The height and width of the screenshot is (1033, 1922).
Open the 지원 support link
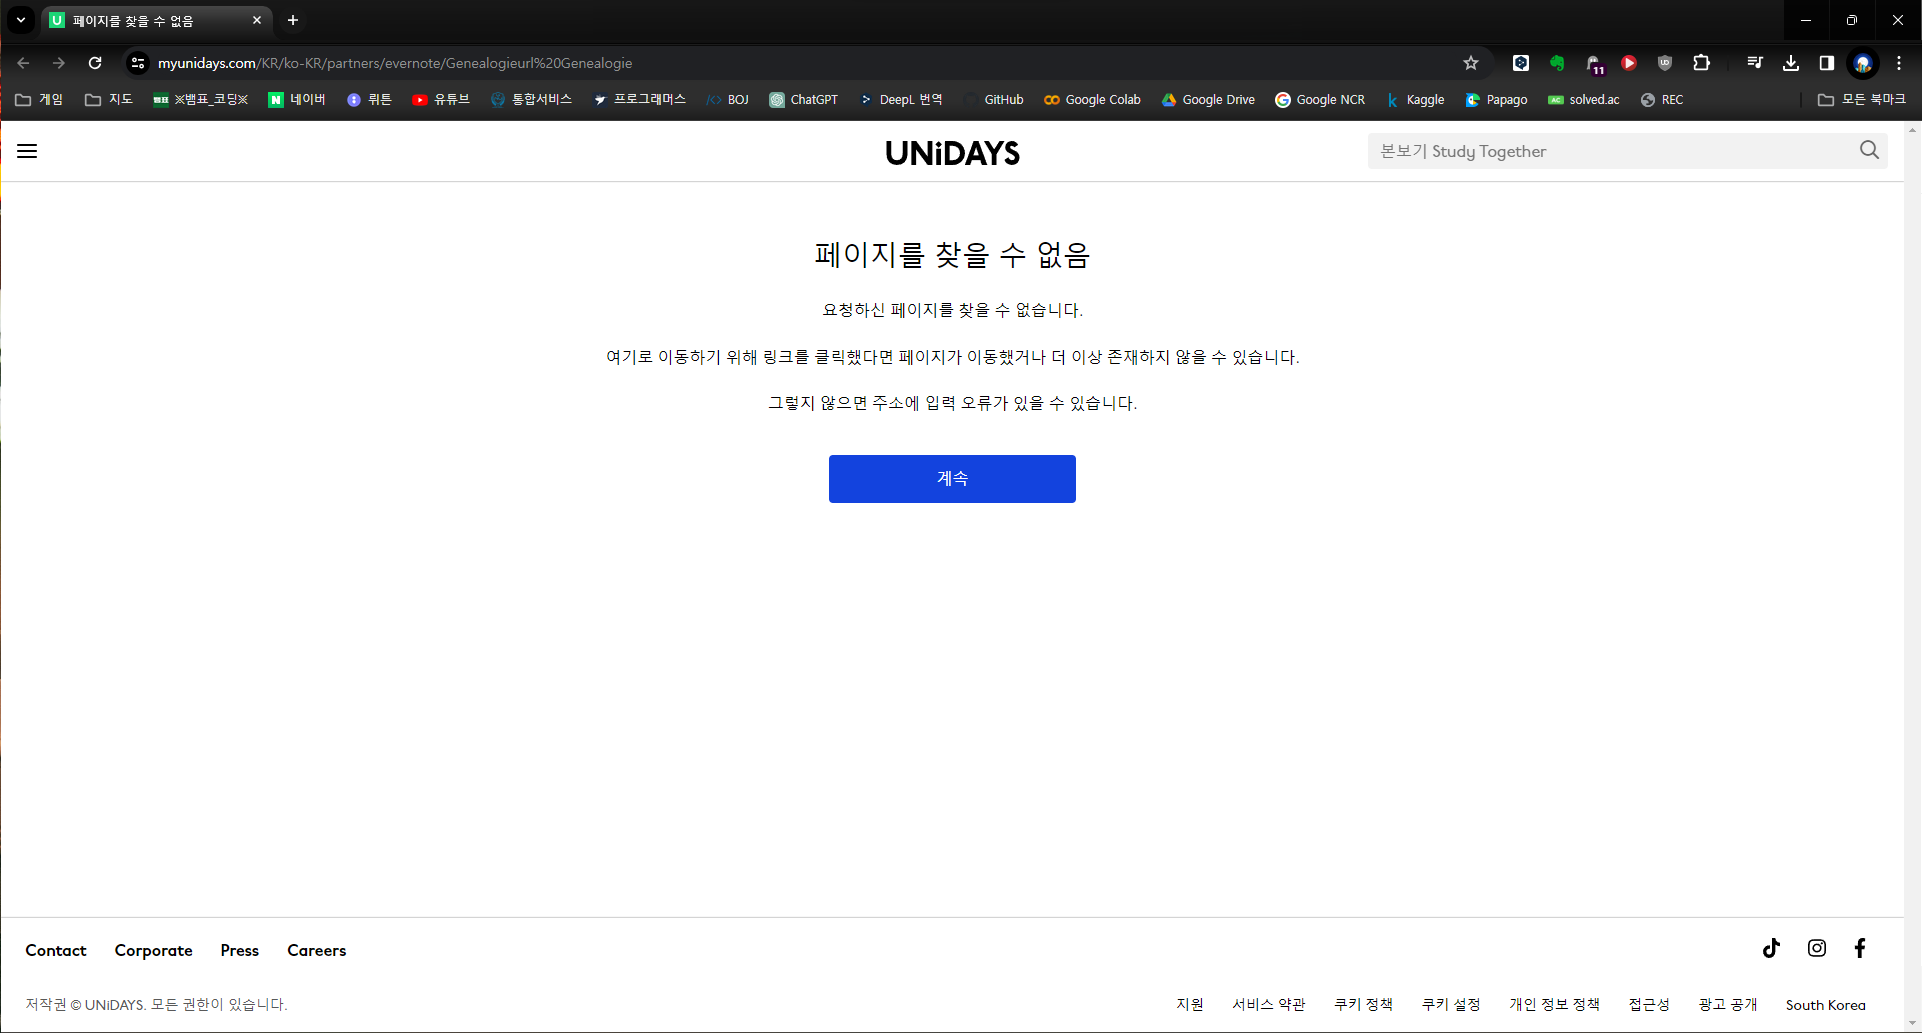point(1190,1004)
